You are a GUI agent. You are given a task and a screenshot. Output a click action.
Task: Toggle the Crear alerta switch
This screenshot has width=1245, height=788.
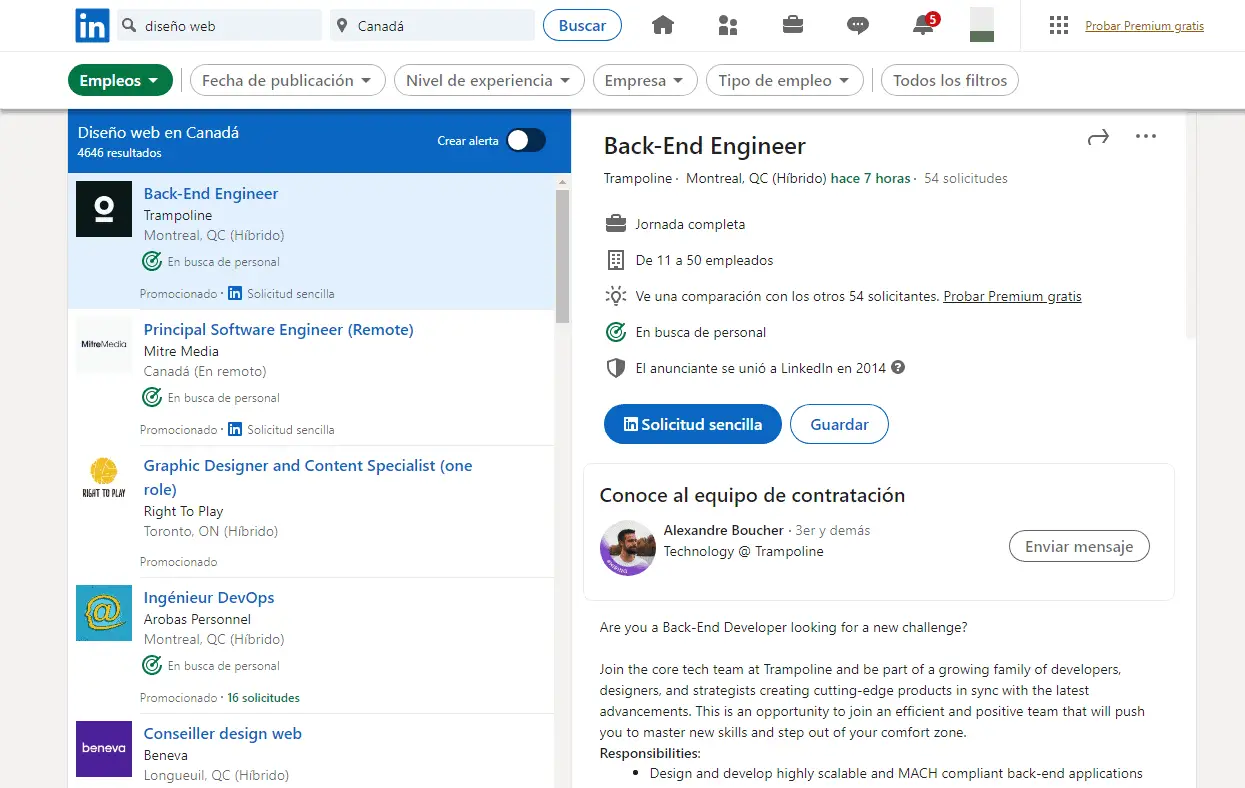click(526, 140)
